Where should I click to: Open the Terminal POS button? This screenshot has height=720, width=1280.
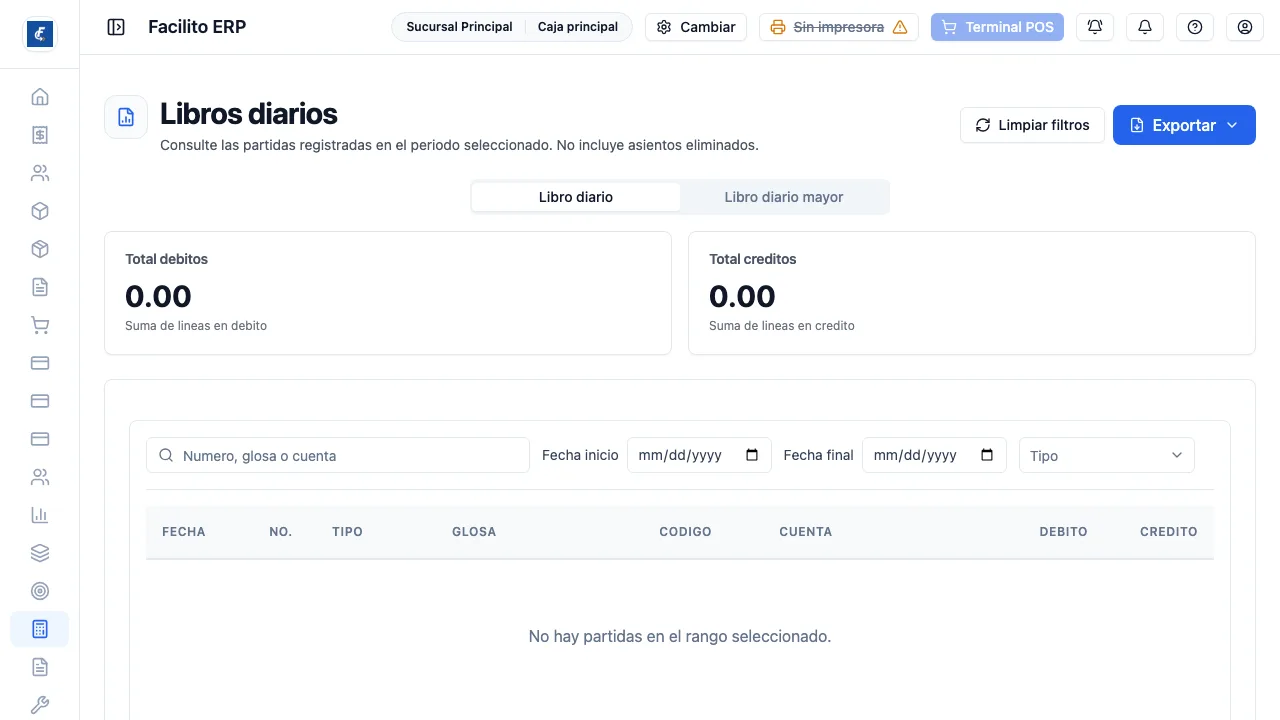tap(997, 27)
